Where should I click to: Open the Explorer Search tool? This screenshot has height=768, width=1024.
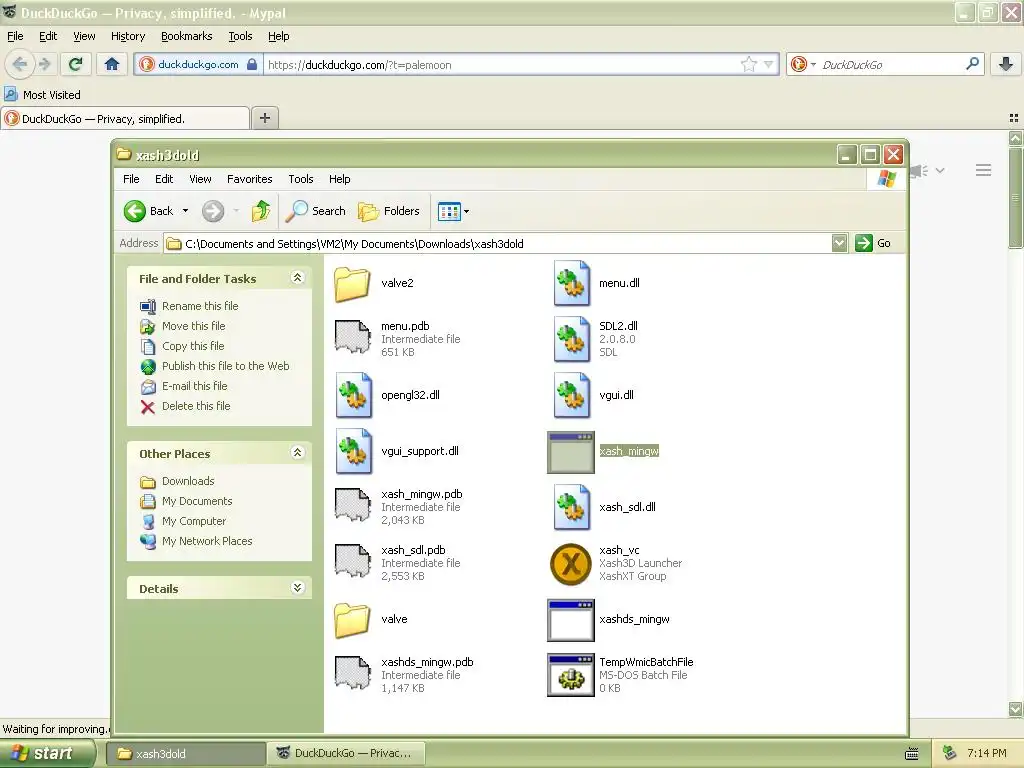coord(315,211)
